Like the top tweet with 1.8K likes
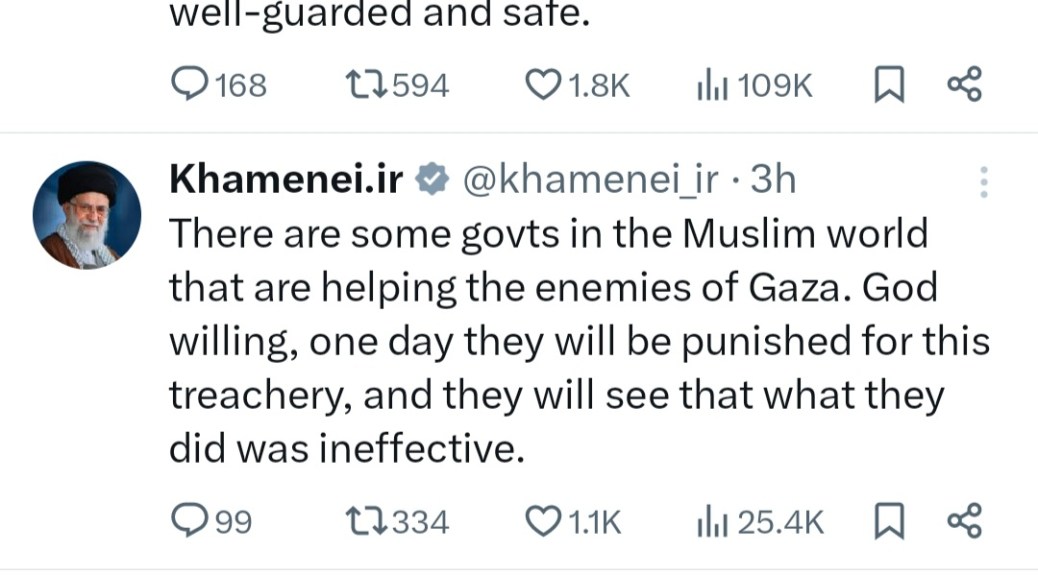1038x576 pixels. click(x=543, y=86)
